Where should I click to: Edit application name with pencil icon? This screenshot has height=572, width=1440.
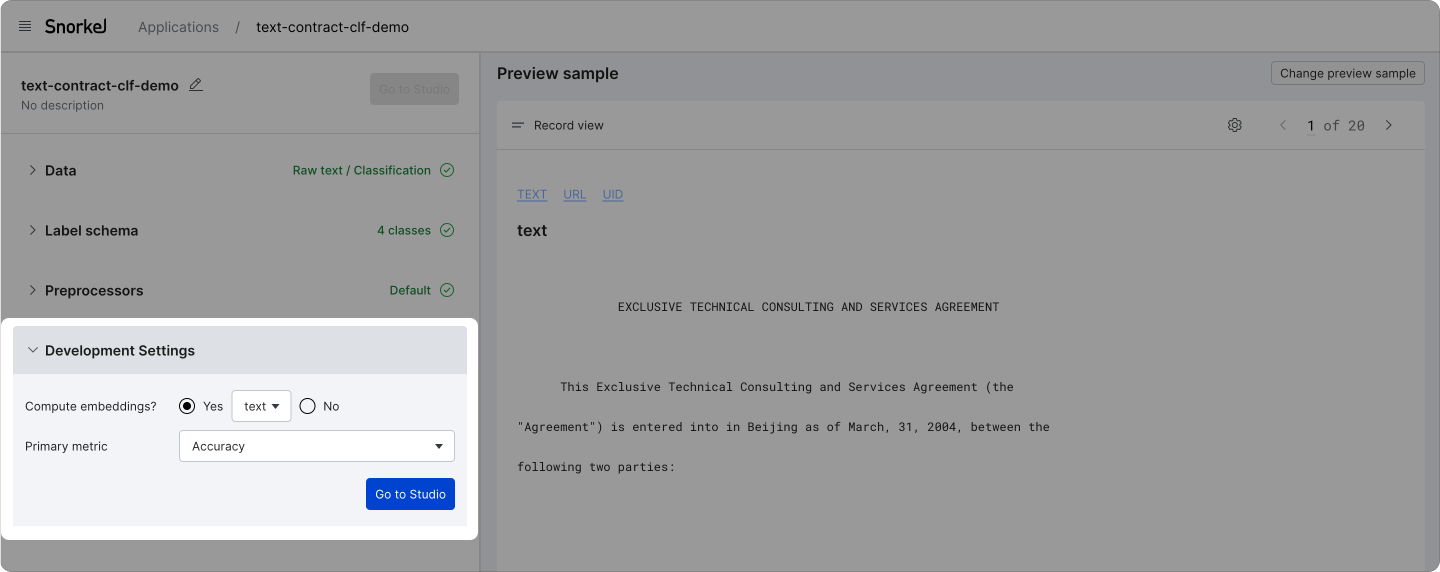click(196, 85)
